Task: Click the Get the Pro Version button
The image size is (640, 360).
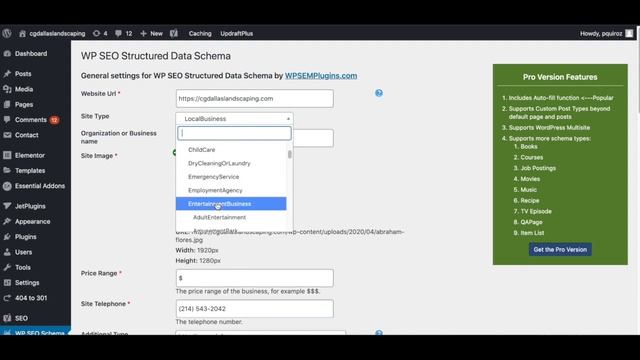Action: point(560,249)
